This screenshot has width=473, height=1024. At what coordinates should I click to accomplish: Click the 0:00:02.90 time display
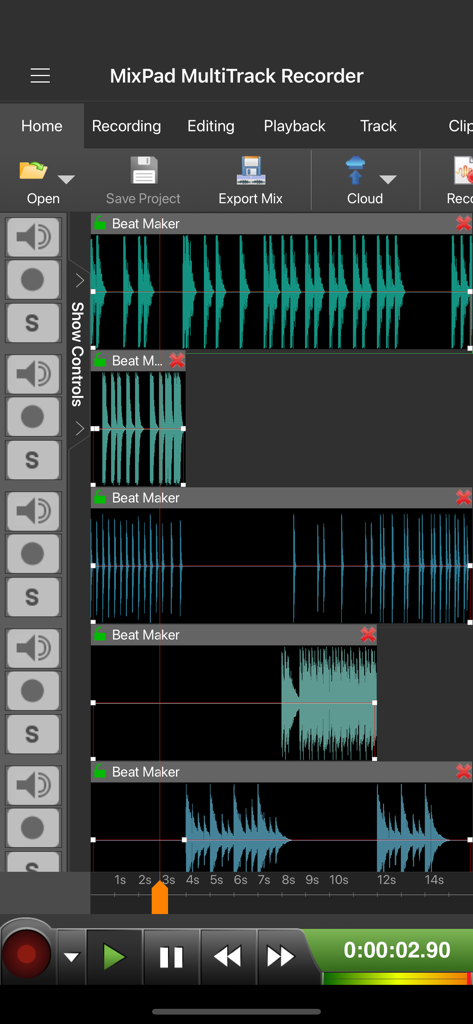click(x=397, y=950)
